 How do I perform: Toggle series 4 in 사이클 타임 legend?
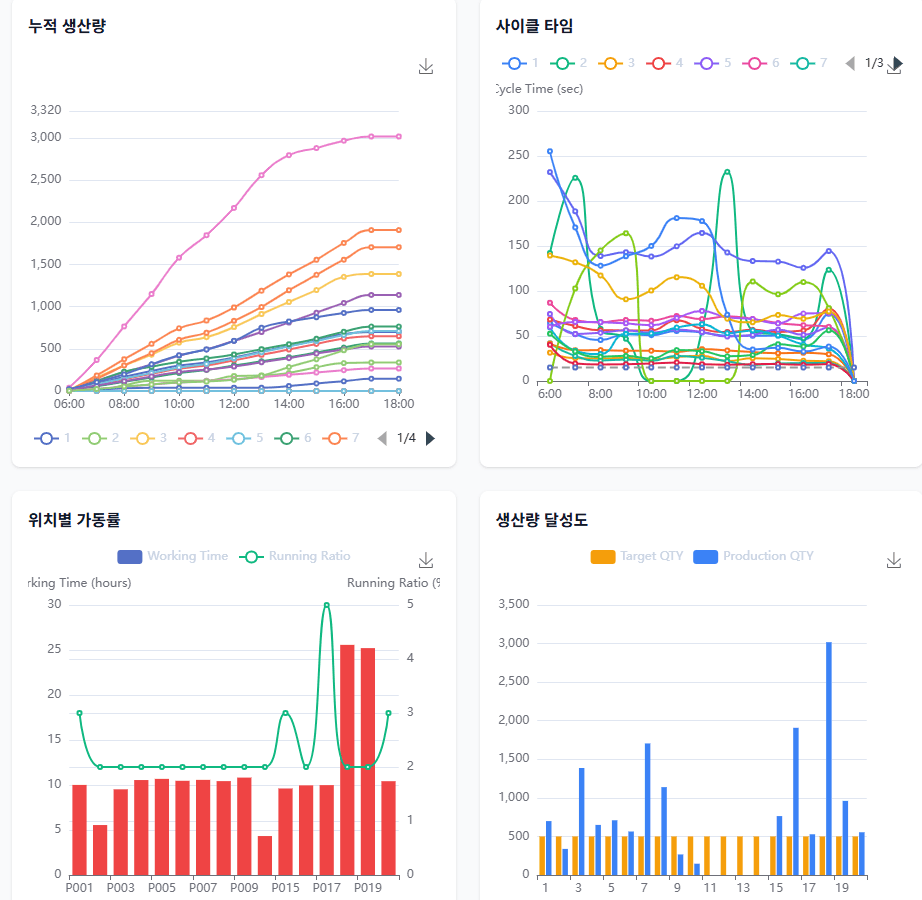(x=664, y=63)
